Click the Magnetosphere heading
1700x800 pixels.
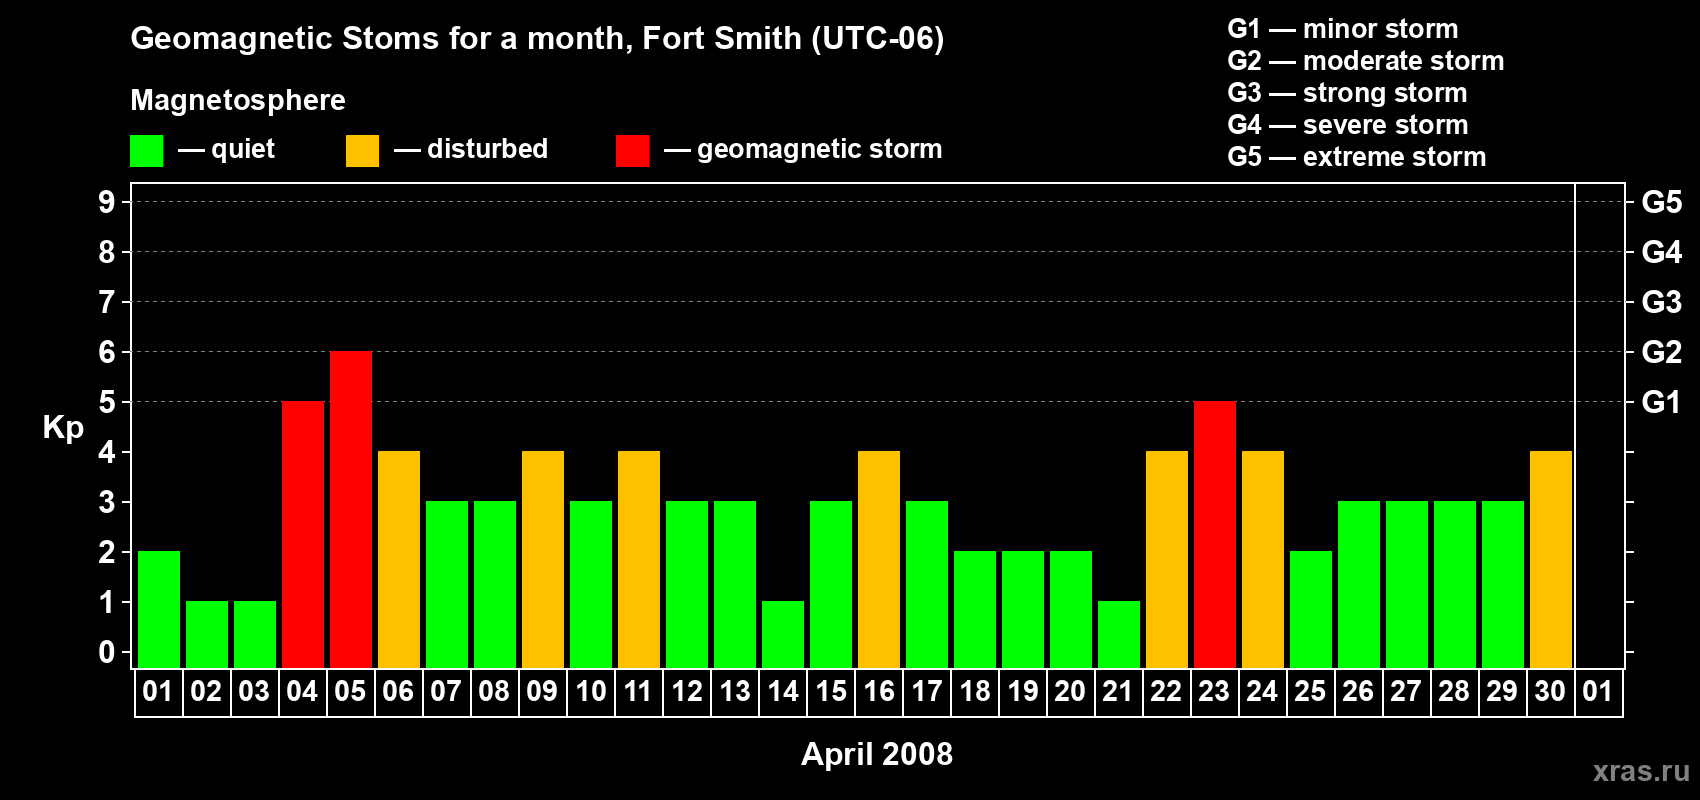238,100
